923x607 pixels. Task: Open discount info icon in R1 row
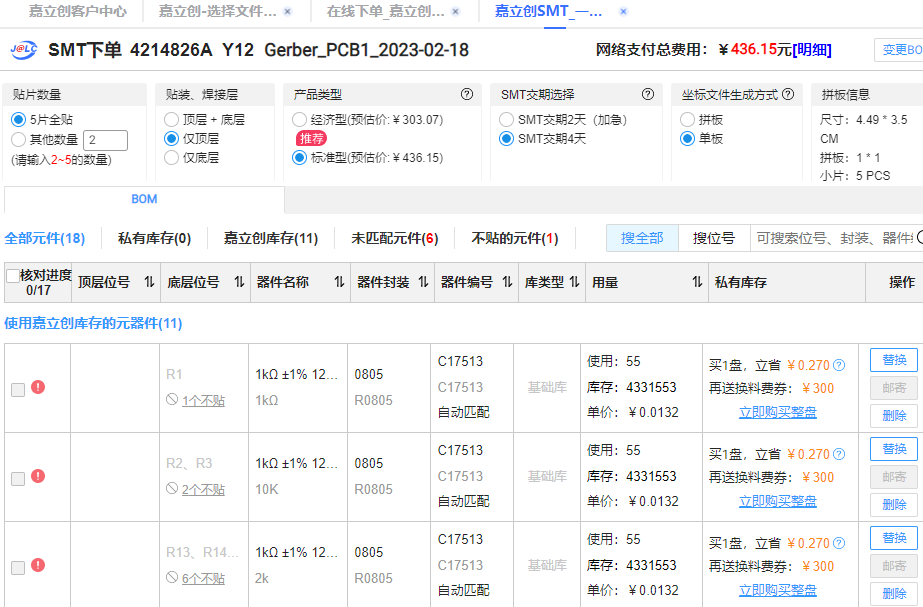[839, 365]
